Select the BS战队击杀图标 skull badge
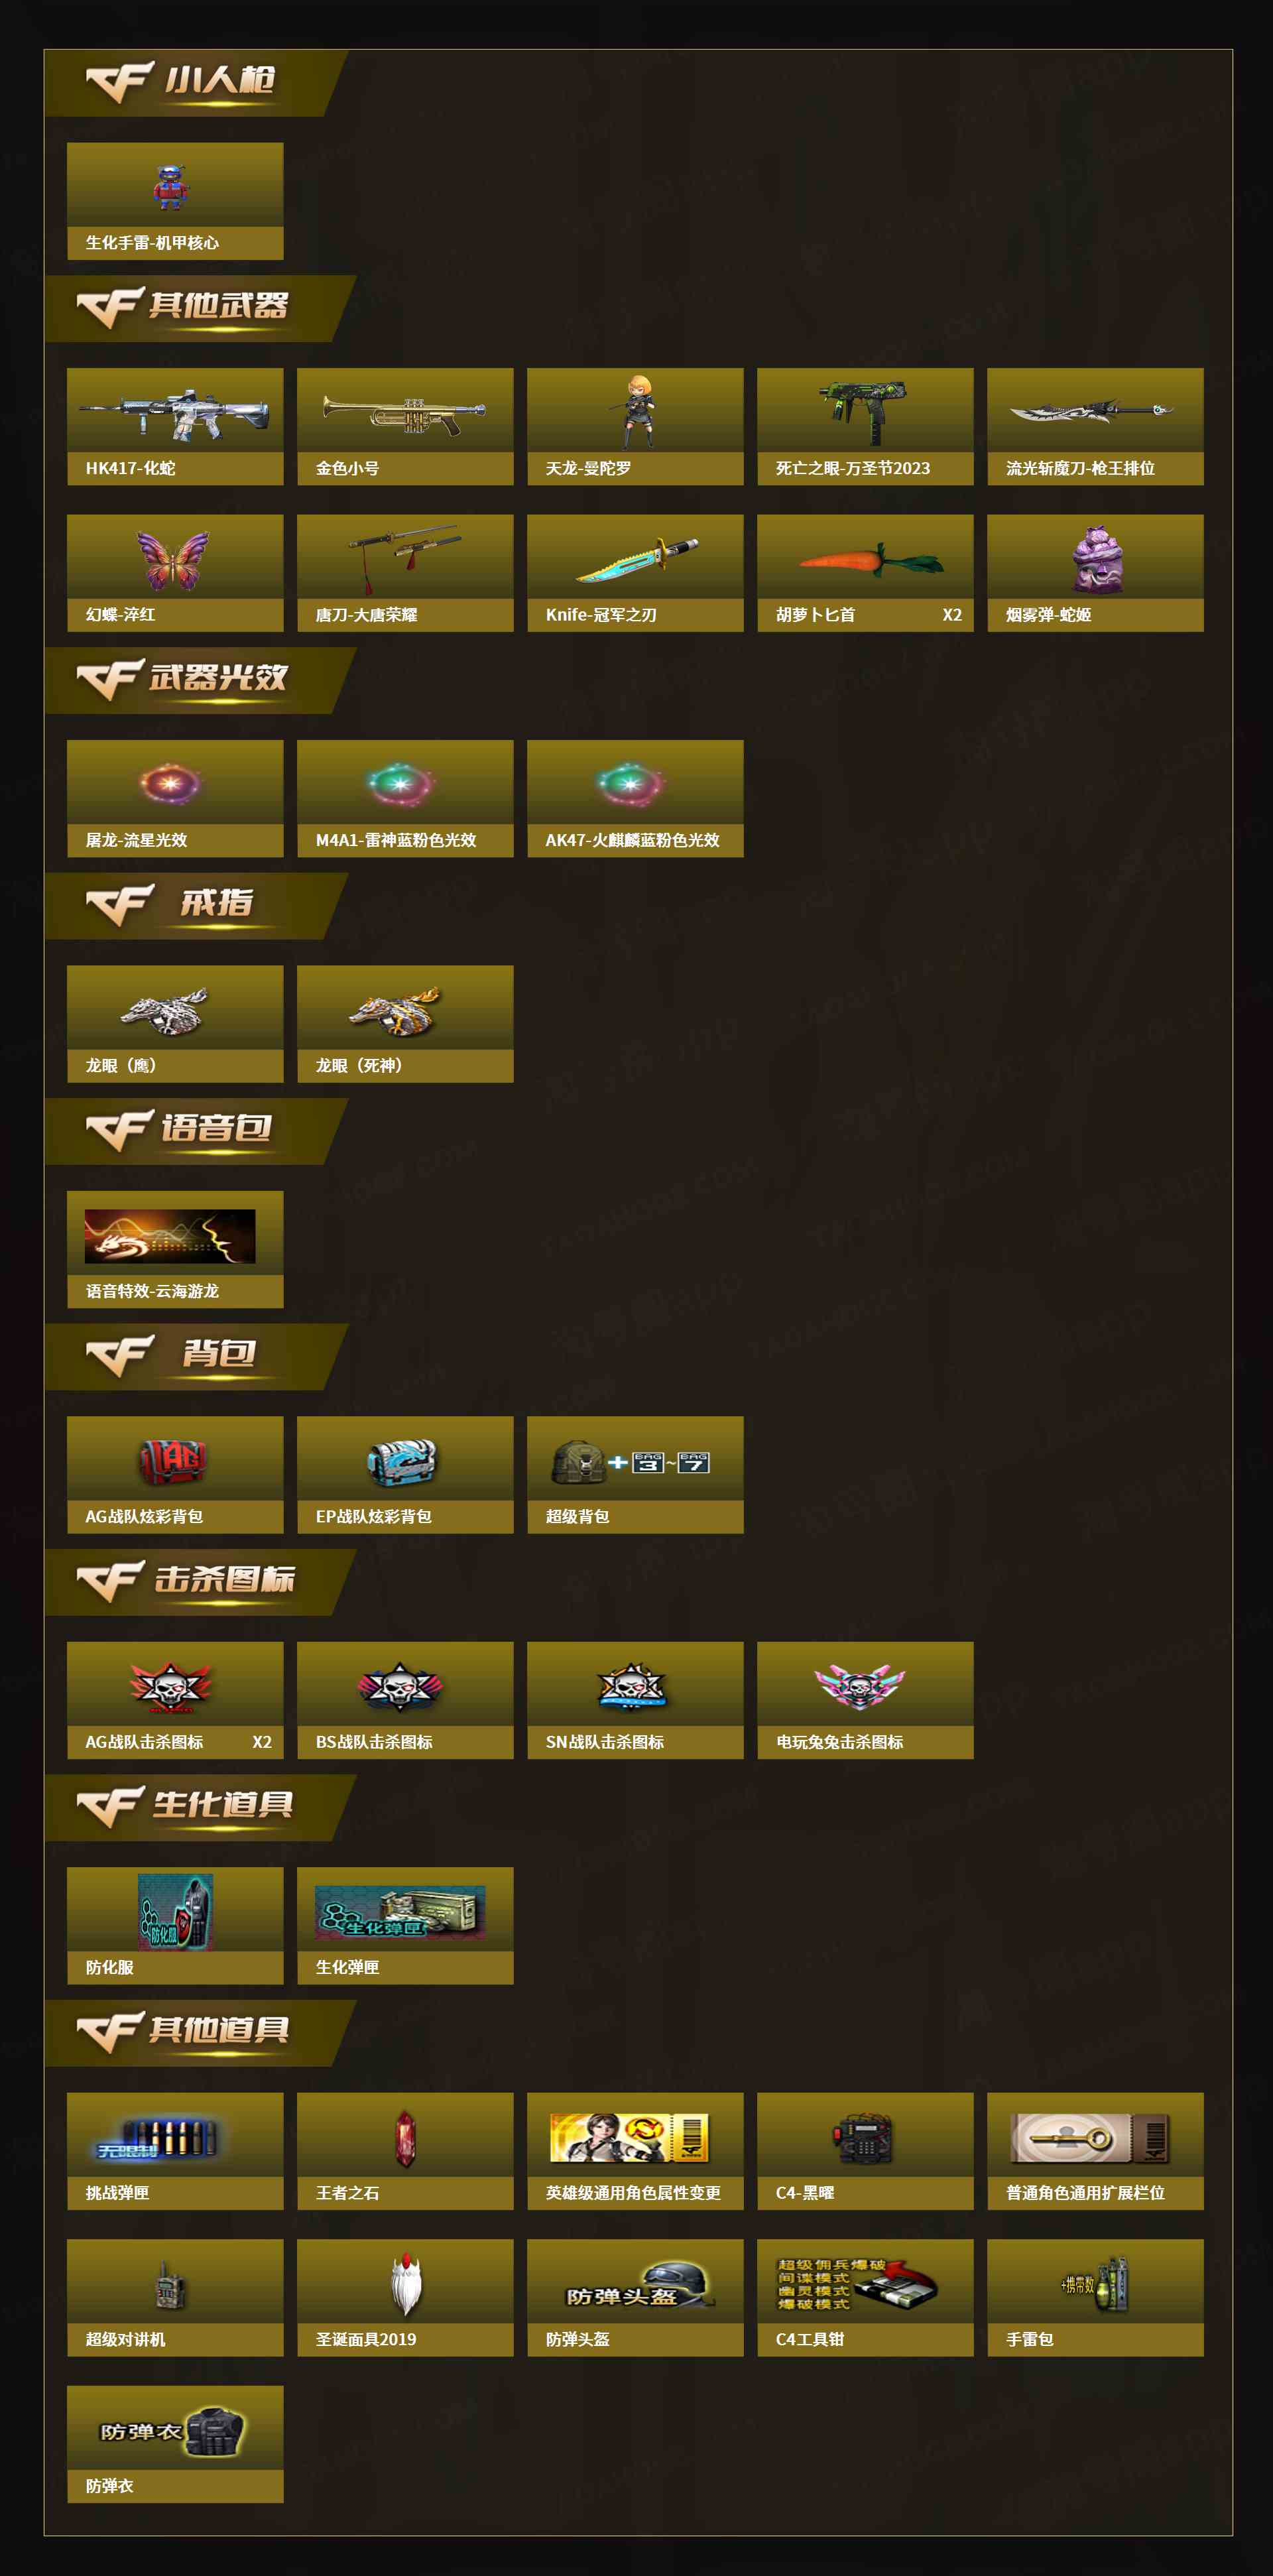 coord(400,1686)
